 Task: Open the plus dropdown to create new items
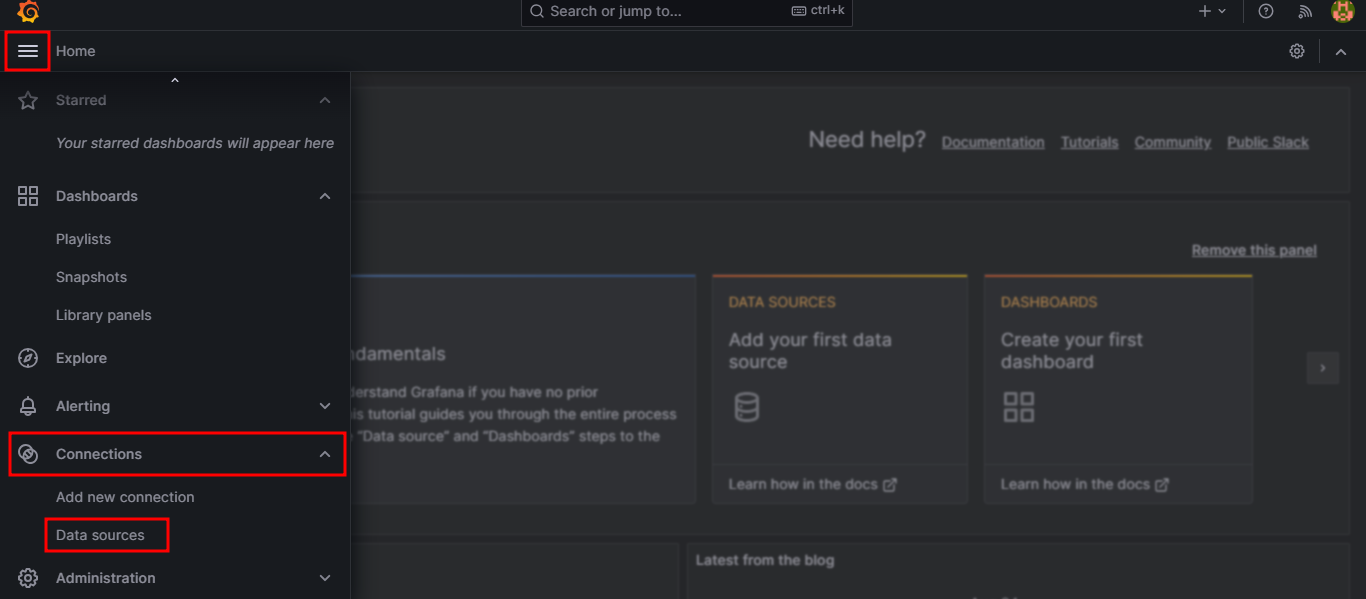point(1213,11)
